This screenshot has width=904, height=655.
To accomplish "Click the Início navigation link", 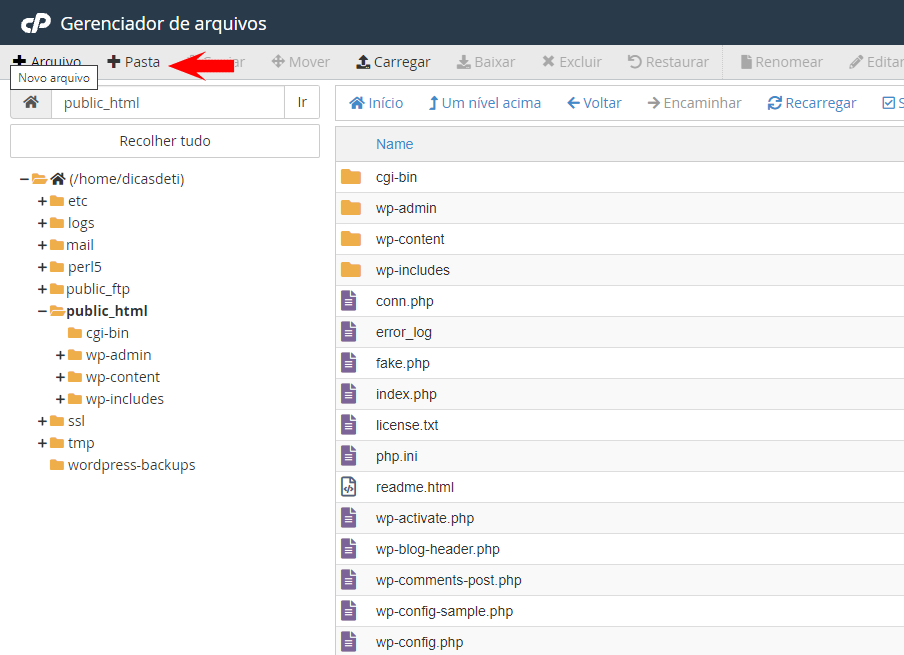I will (376, 103).
